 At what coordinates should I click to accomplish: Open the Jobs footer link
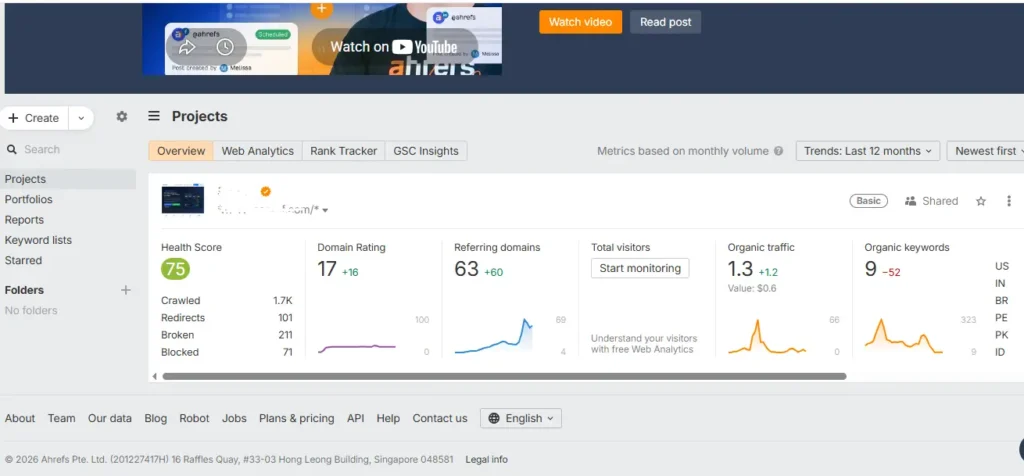pos(234,419)
